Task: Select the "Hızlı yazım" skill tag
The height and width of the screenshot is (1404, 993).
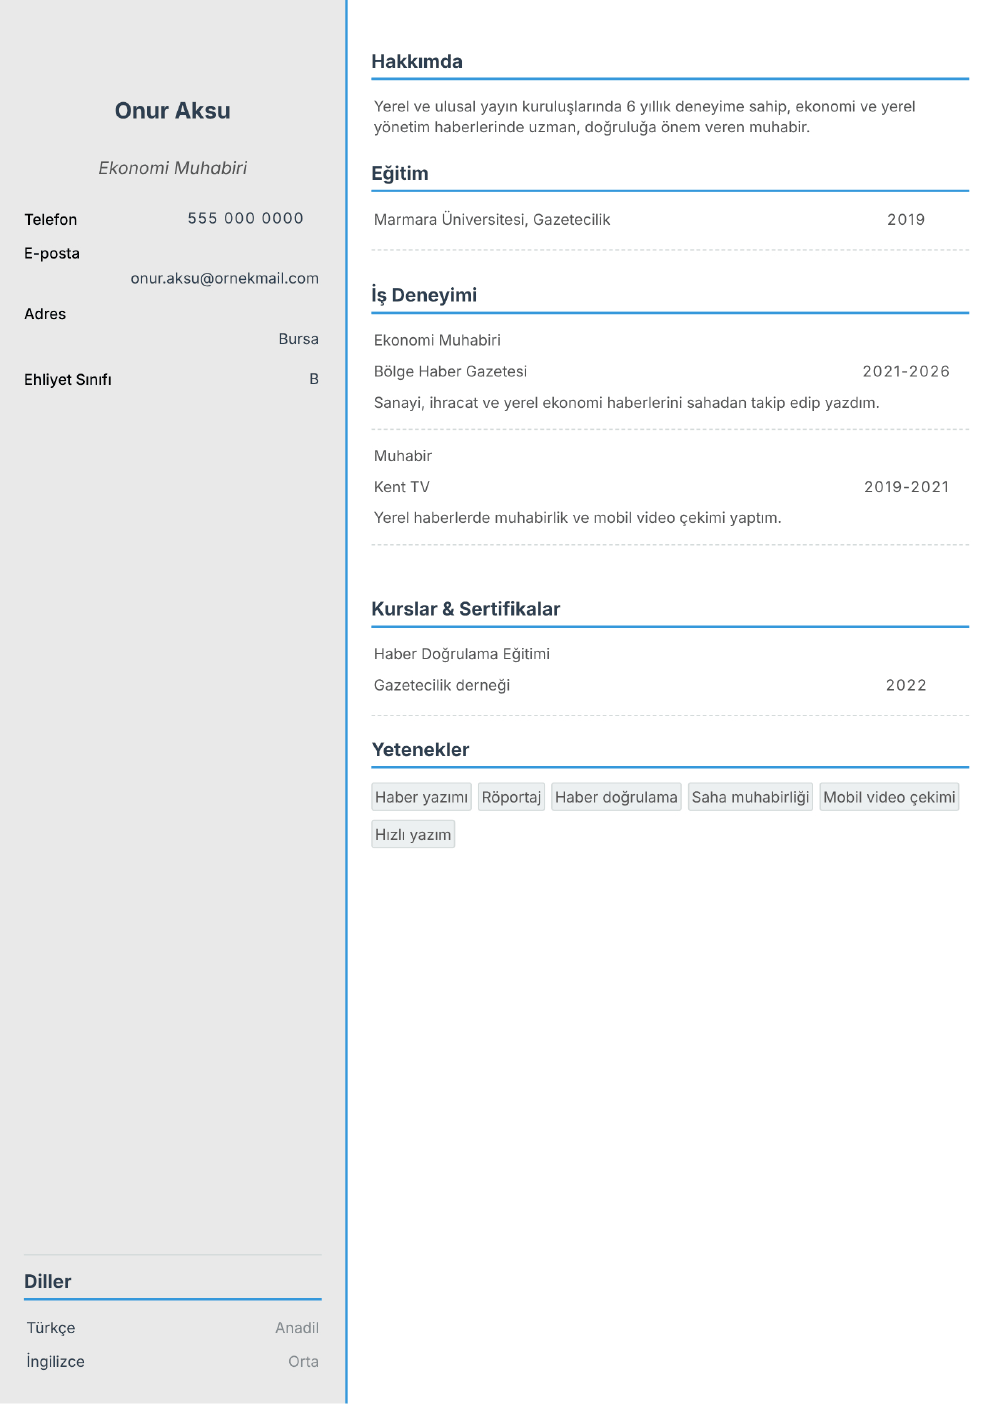Action: pyautogui.click(x=413, y=835)
